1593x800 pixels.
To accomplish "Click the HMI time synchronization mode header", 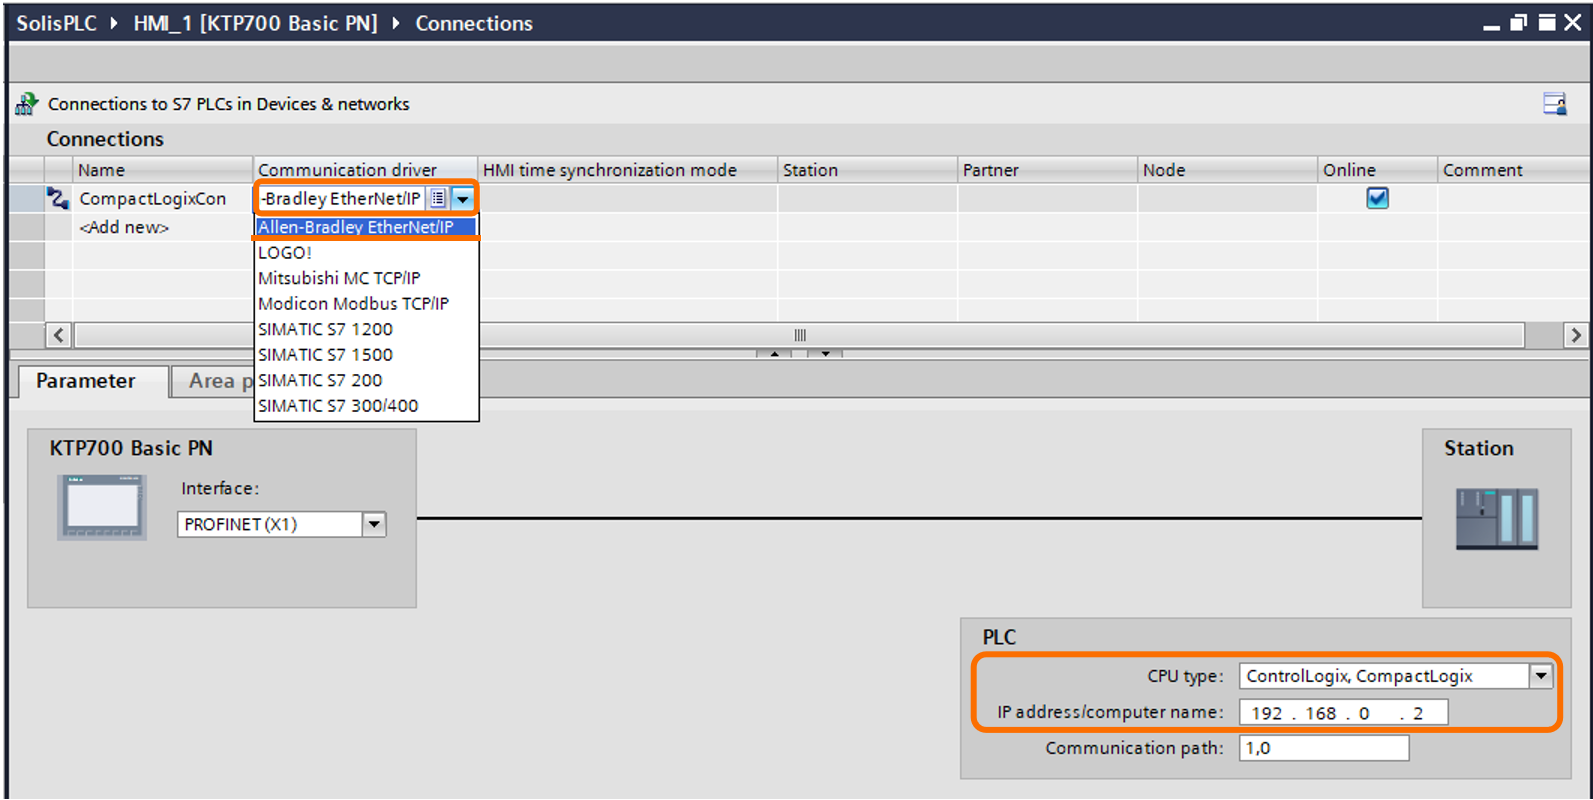I will tap(627, 170).
